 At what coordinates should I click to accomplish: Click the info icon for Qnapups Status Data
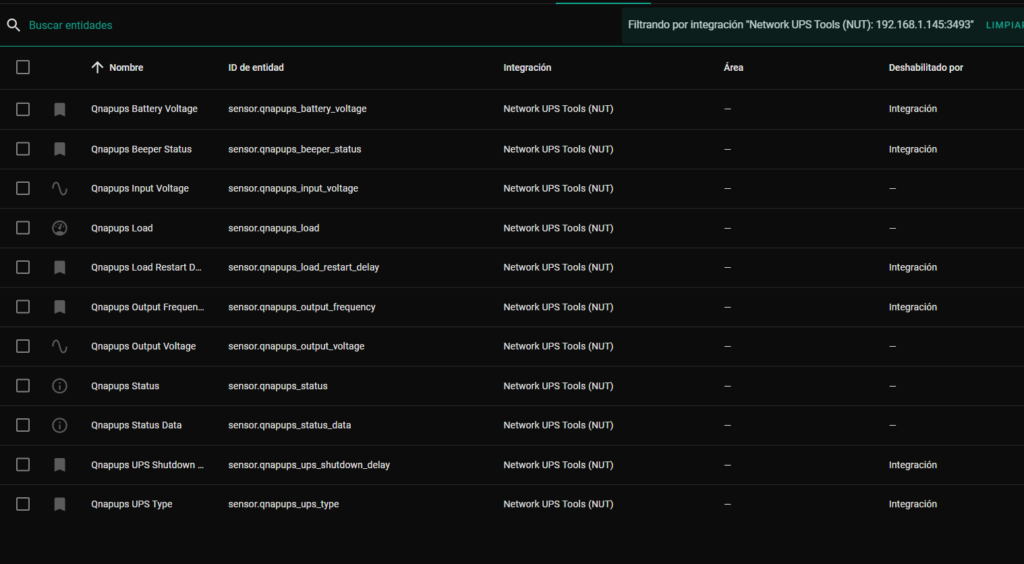click(x=60, y=425)
